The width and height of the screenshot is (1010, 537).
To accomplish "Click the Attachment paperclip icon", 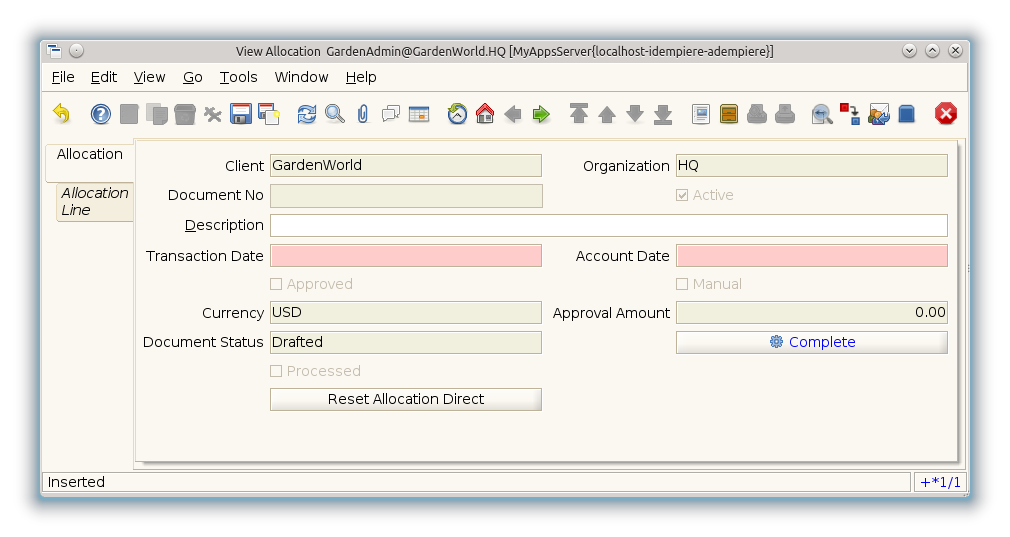I will [363, 114].
